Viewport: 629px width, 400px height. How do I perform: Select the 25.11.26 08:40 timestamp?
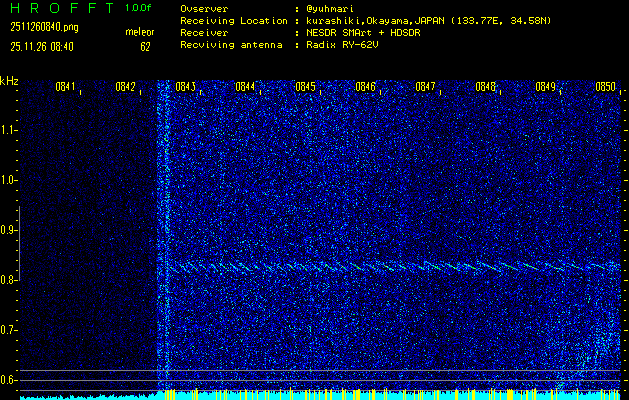tap(42, 46)
